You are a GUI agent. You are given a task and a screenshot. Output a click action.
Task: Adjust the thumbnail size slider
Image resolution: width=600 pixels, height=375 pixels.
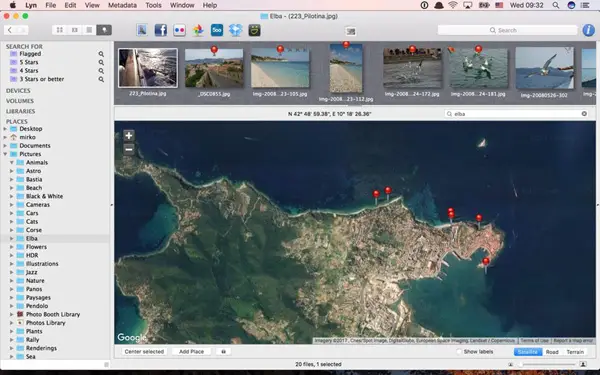[546, 364]
